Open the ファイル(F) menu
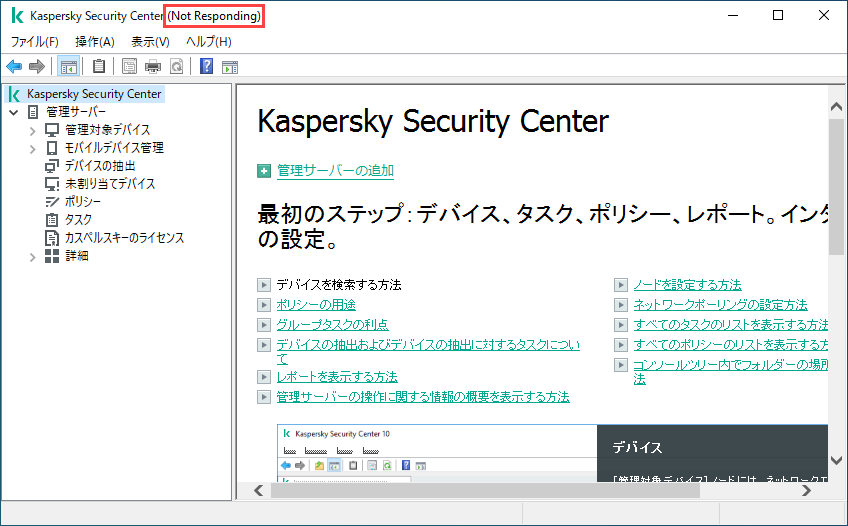This screenshot has width=848, height=526. [x=35, y=42]
